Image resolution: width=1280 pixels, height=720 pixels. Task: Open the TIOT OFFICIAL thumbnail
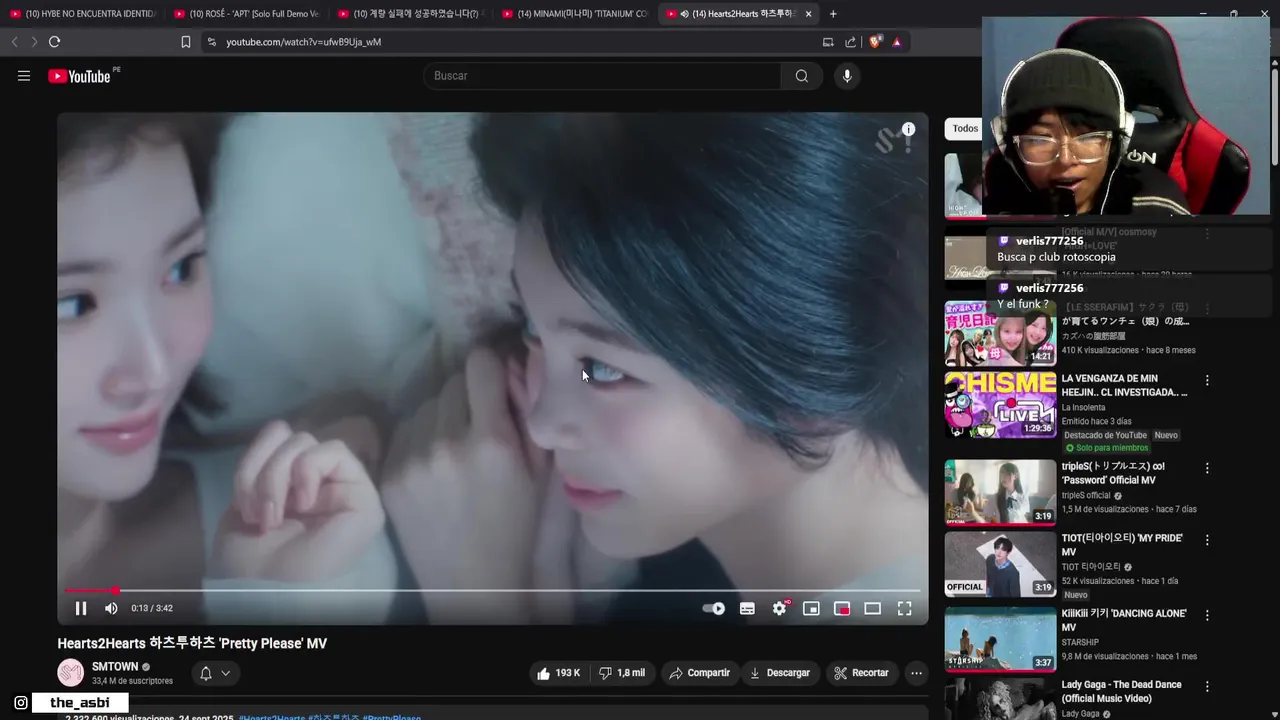[x=1000, y=564]
